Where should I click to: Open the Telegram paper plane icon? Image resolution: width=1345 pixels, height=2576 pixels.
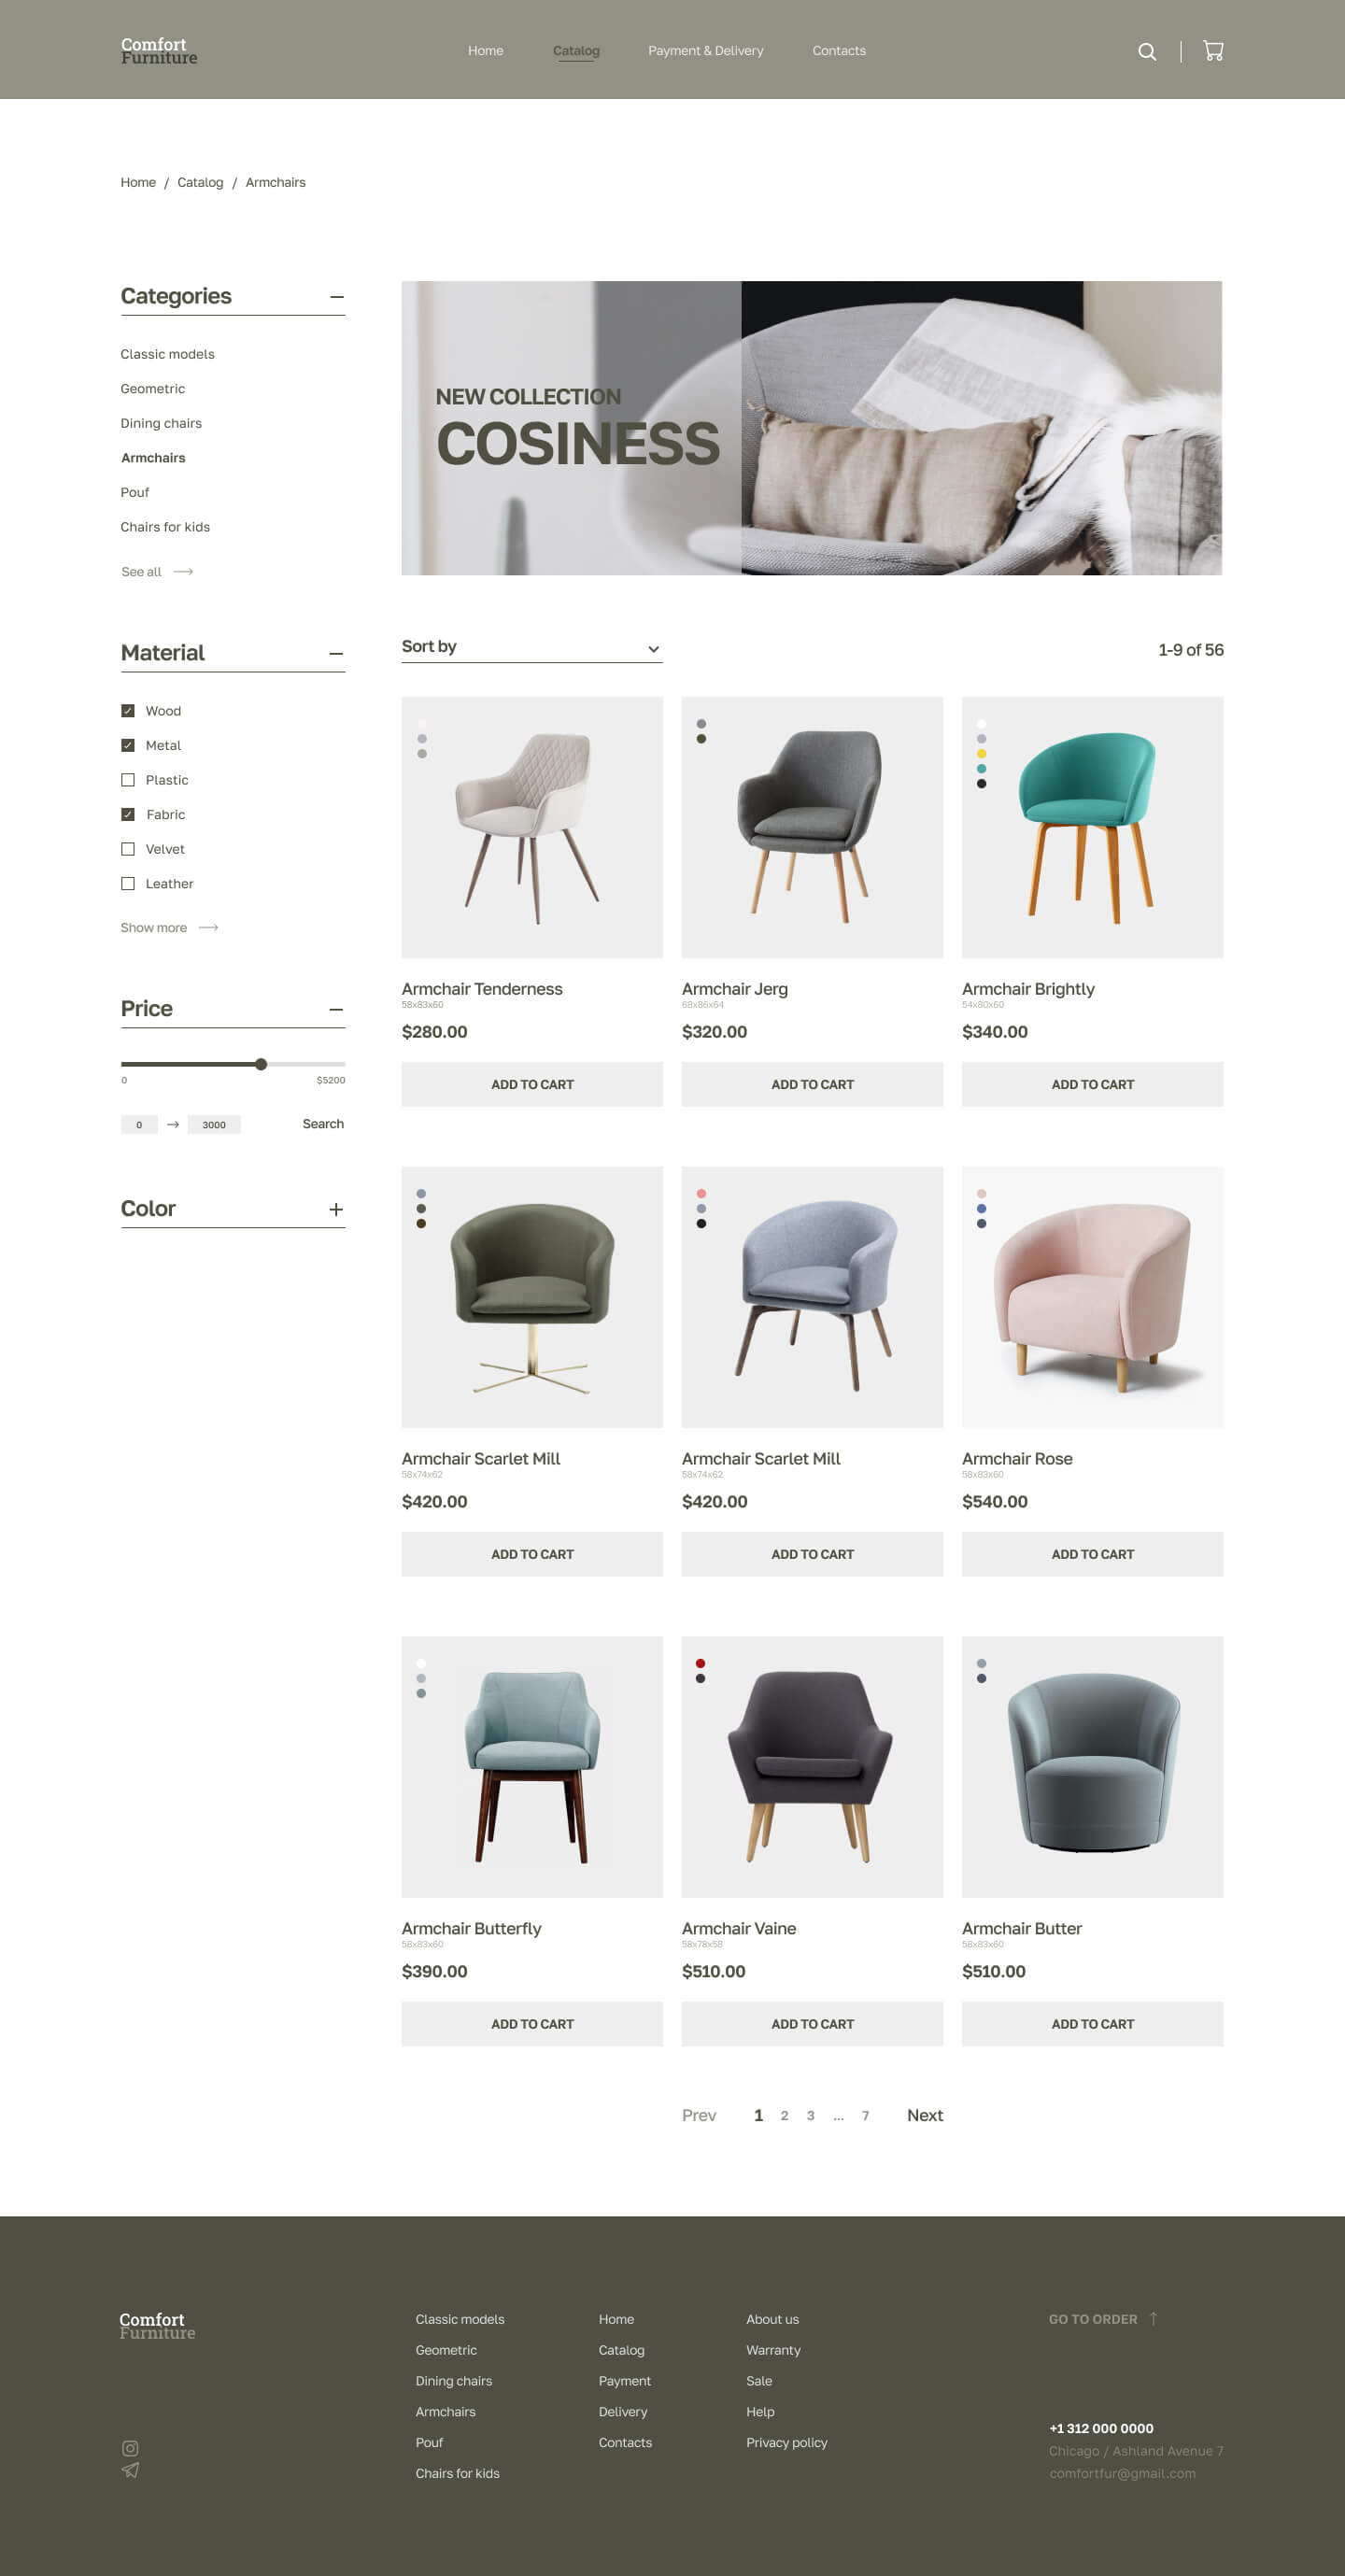[x=130, y=2469]
